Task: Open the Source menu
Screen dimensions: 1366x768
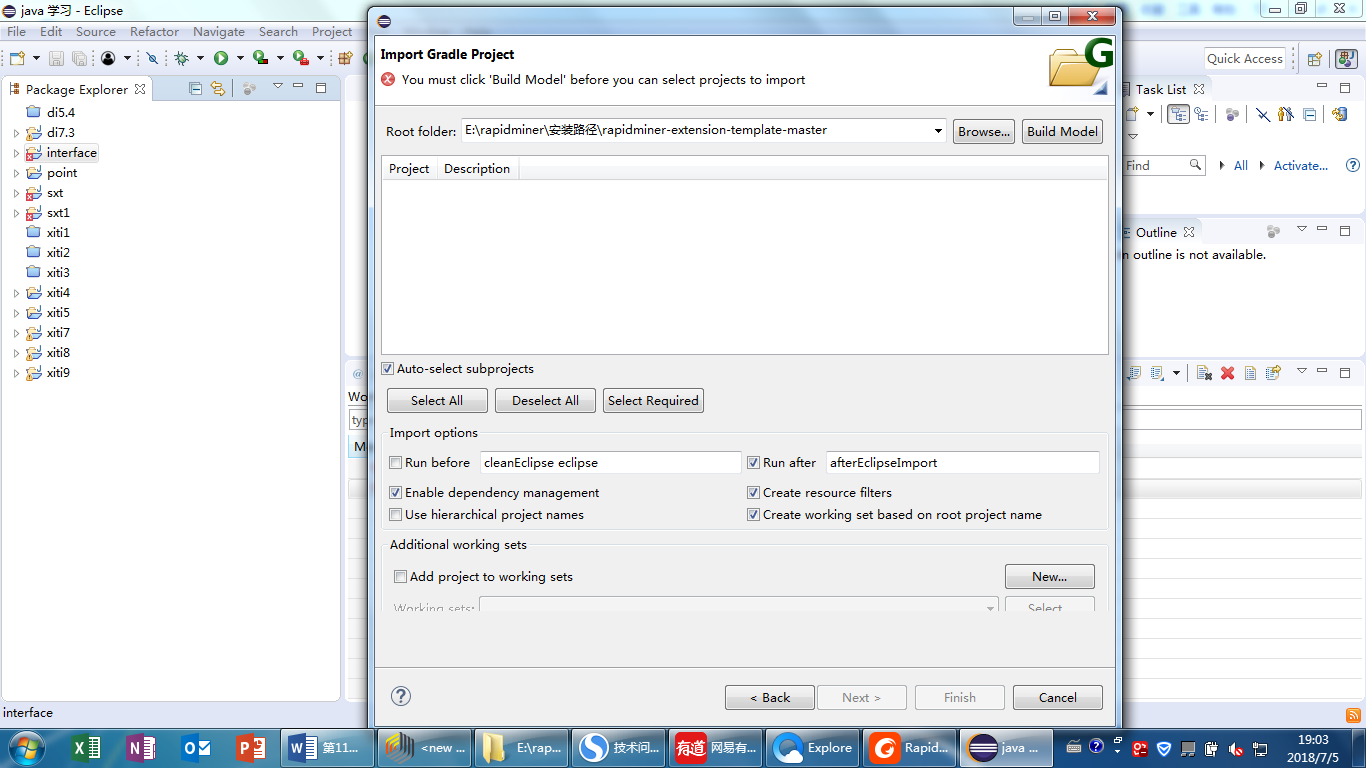Action: coord(96,32)
